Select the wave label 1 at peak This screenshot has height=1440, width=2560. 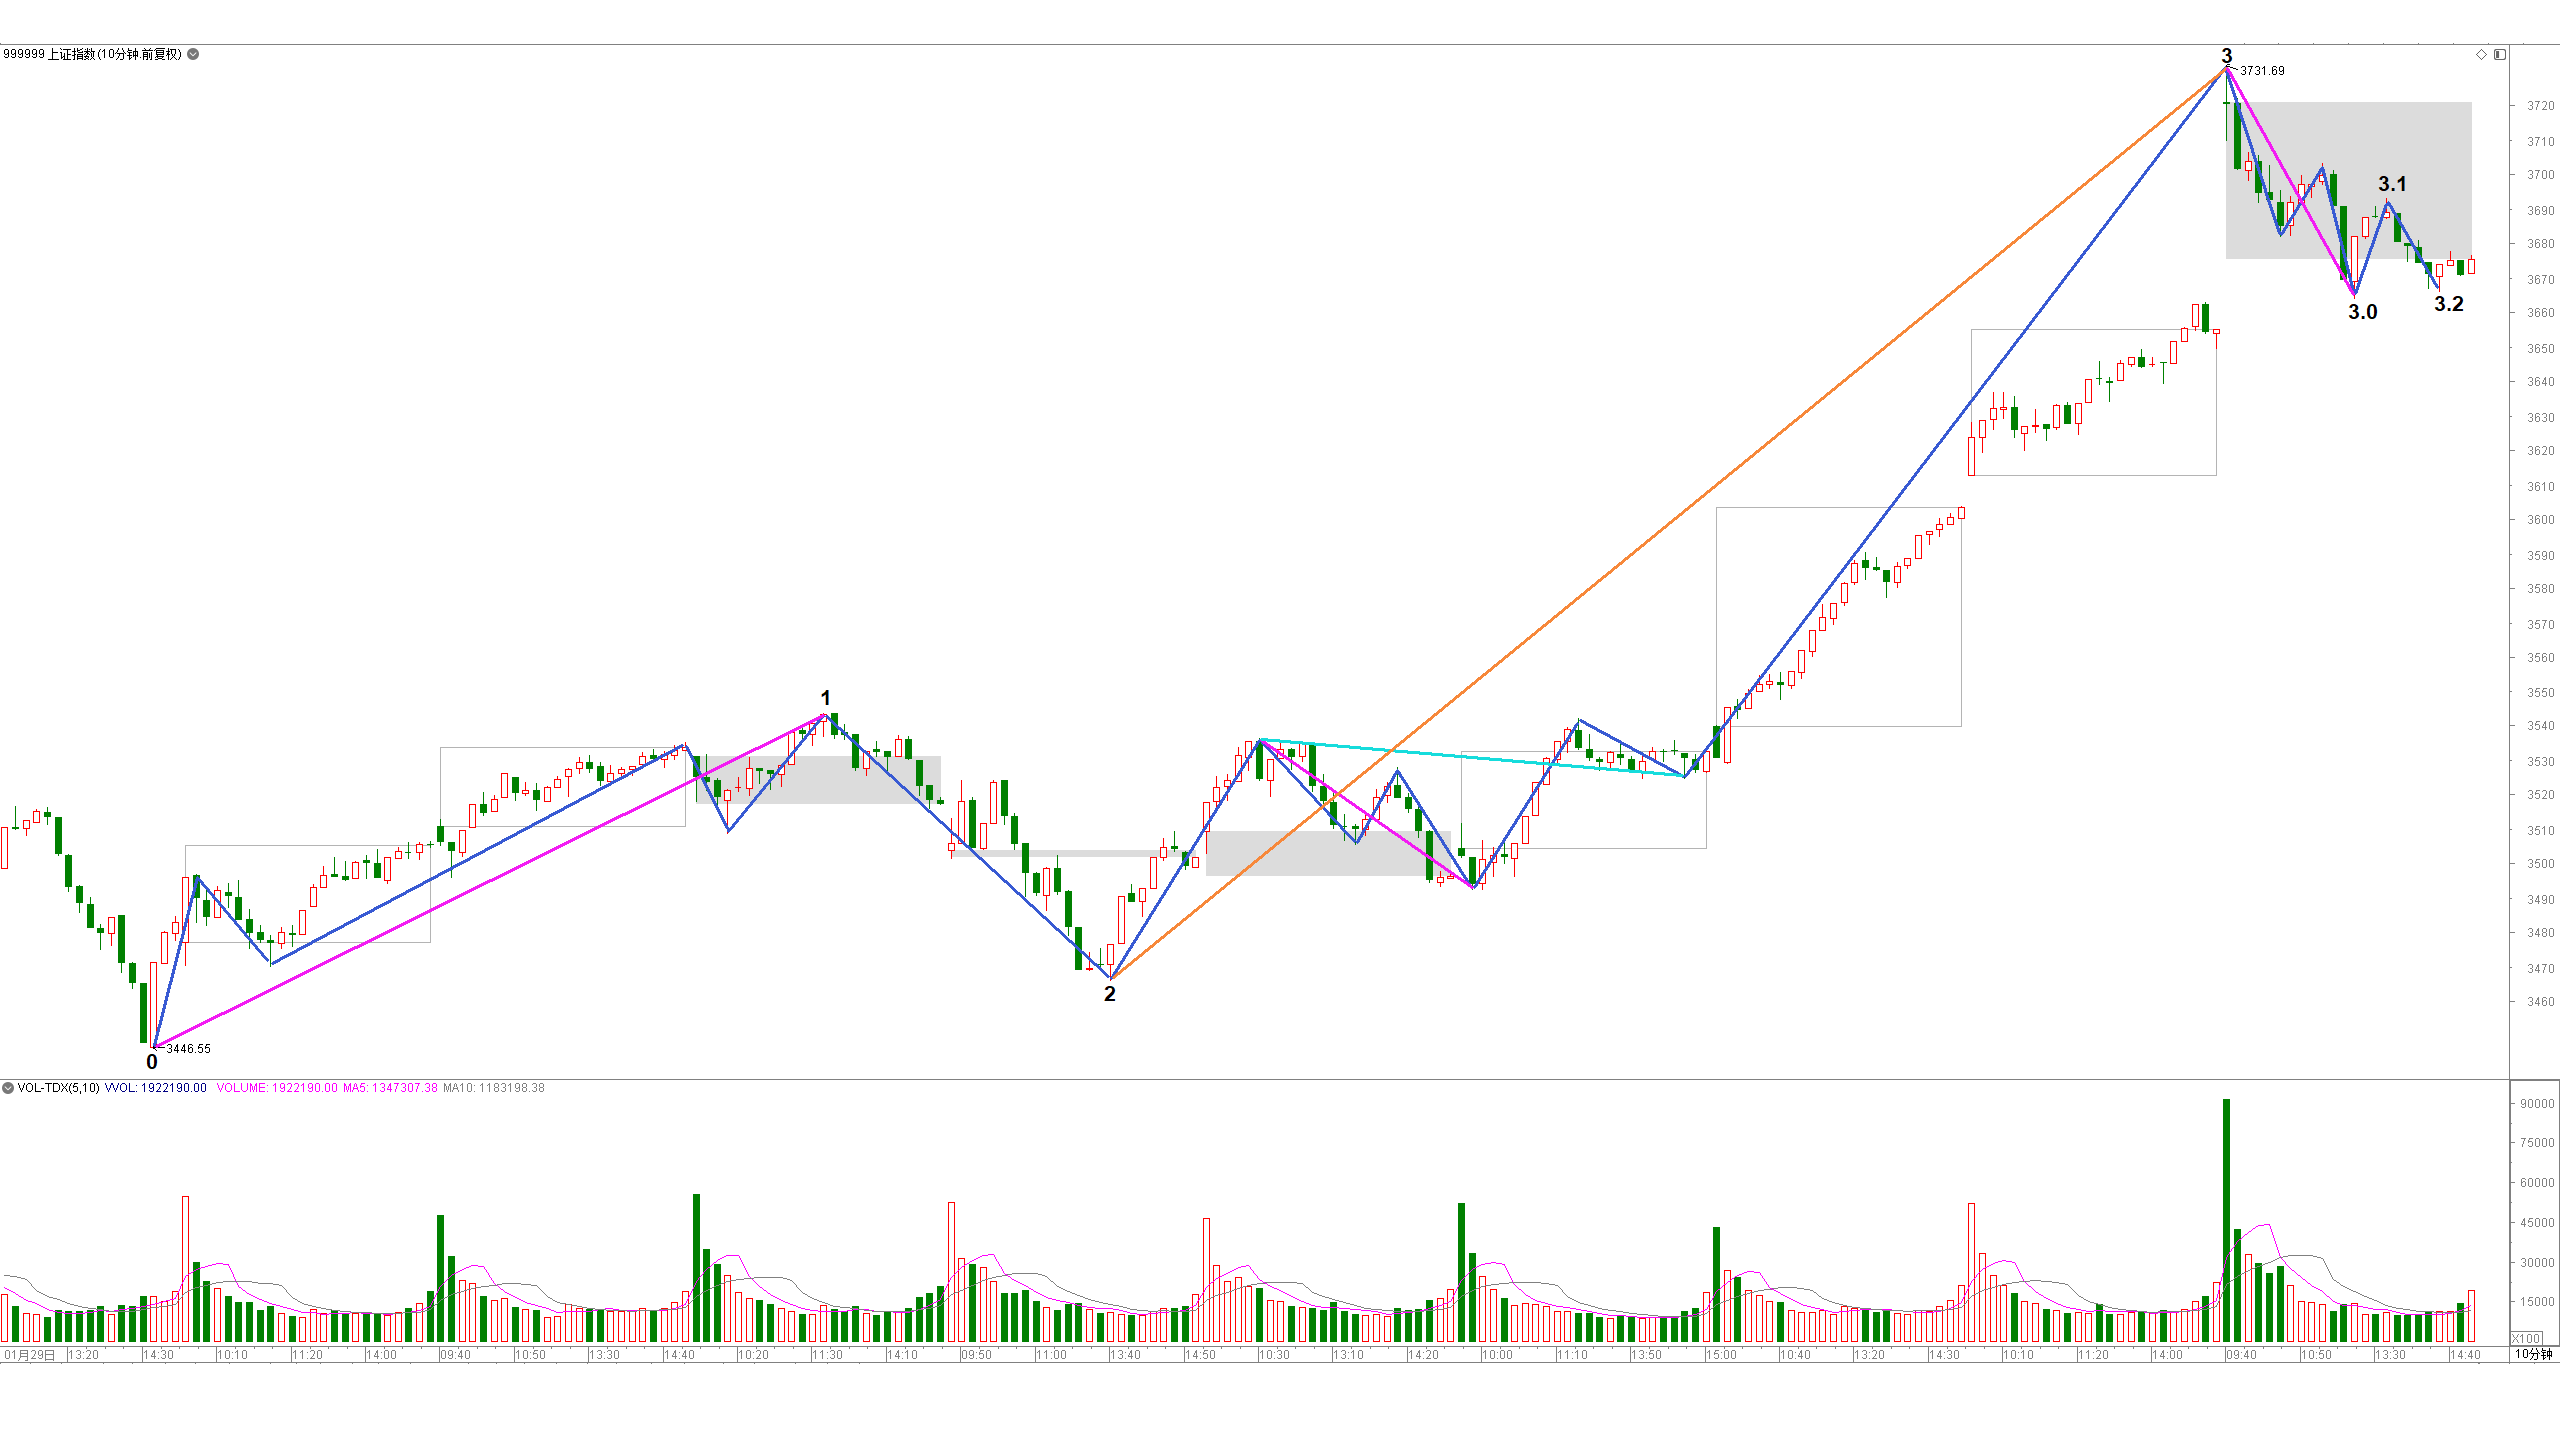coord(825,698)
